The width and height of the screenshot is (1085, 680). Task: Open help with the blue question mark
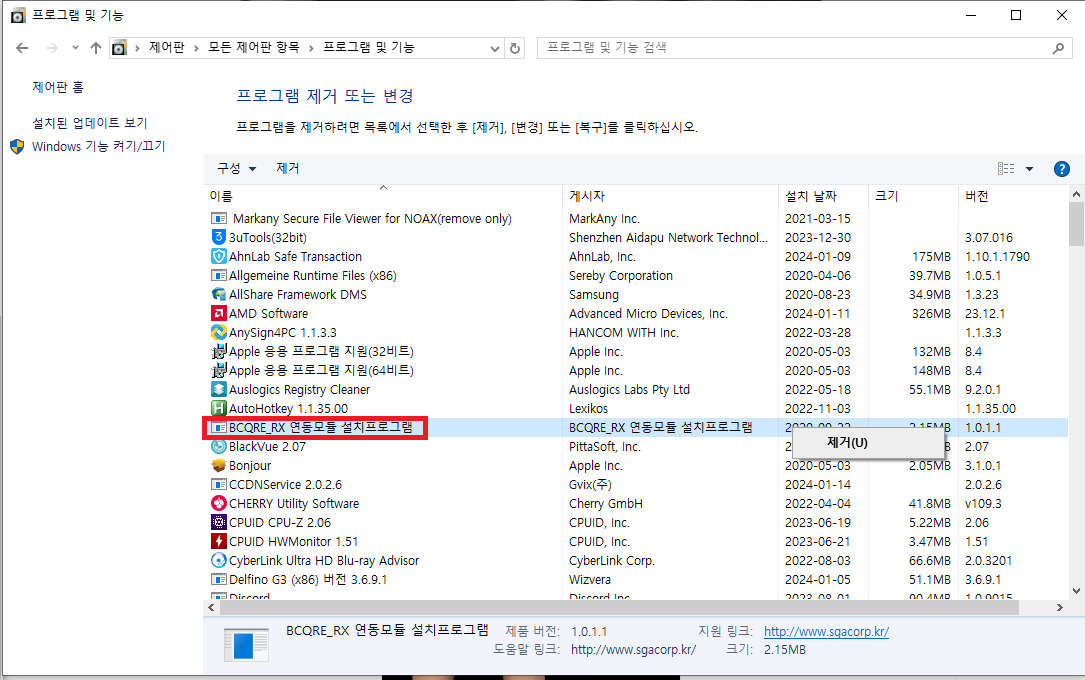(1061, 169)
